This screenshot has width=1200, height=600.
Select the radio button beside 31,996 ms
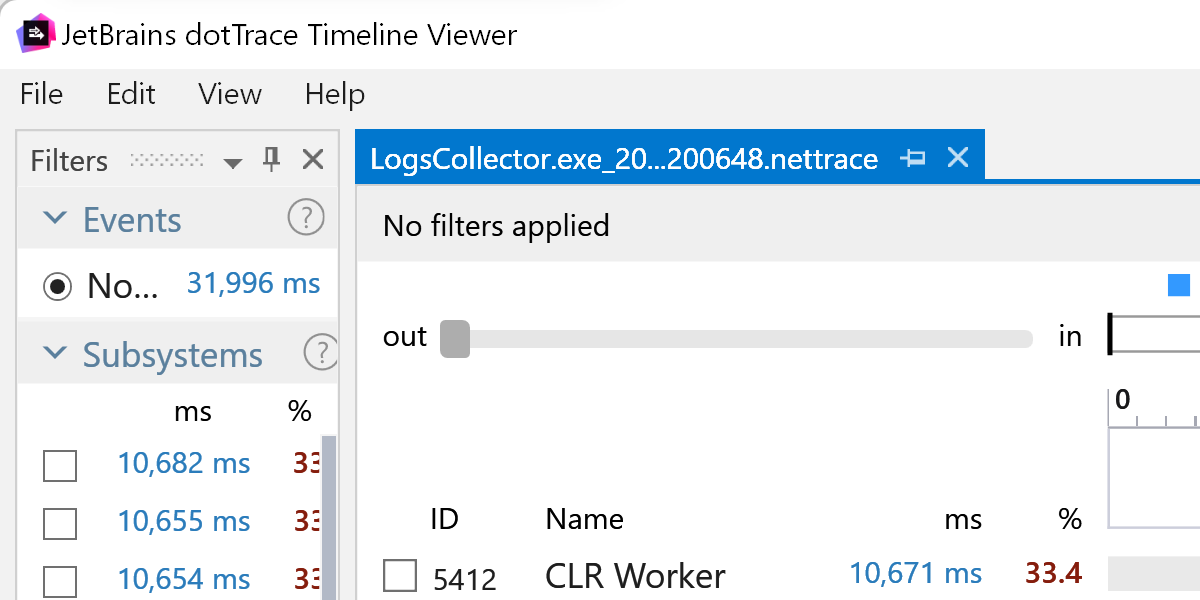tap(59, 287)
